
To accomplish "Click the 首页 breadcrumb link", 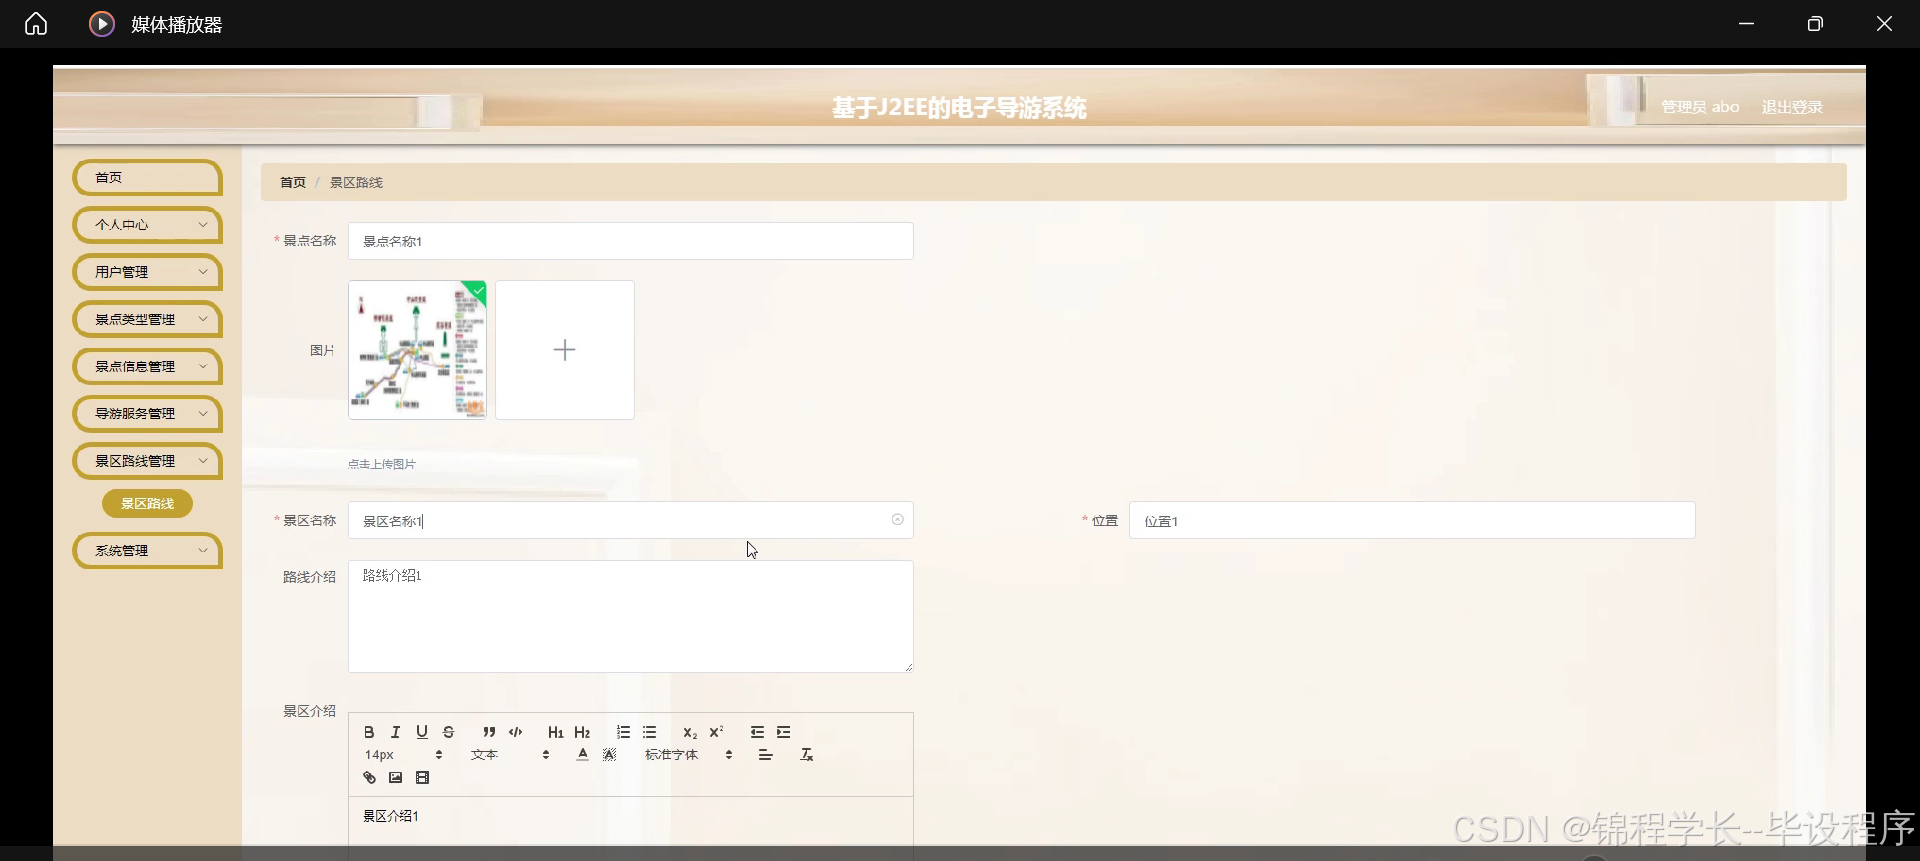I will [x=293, y=182].
